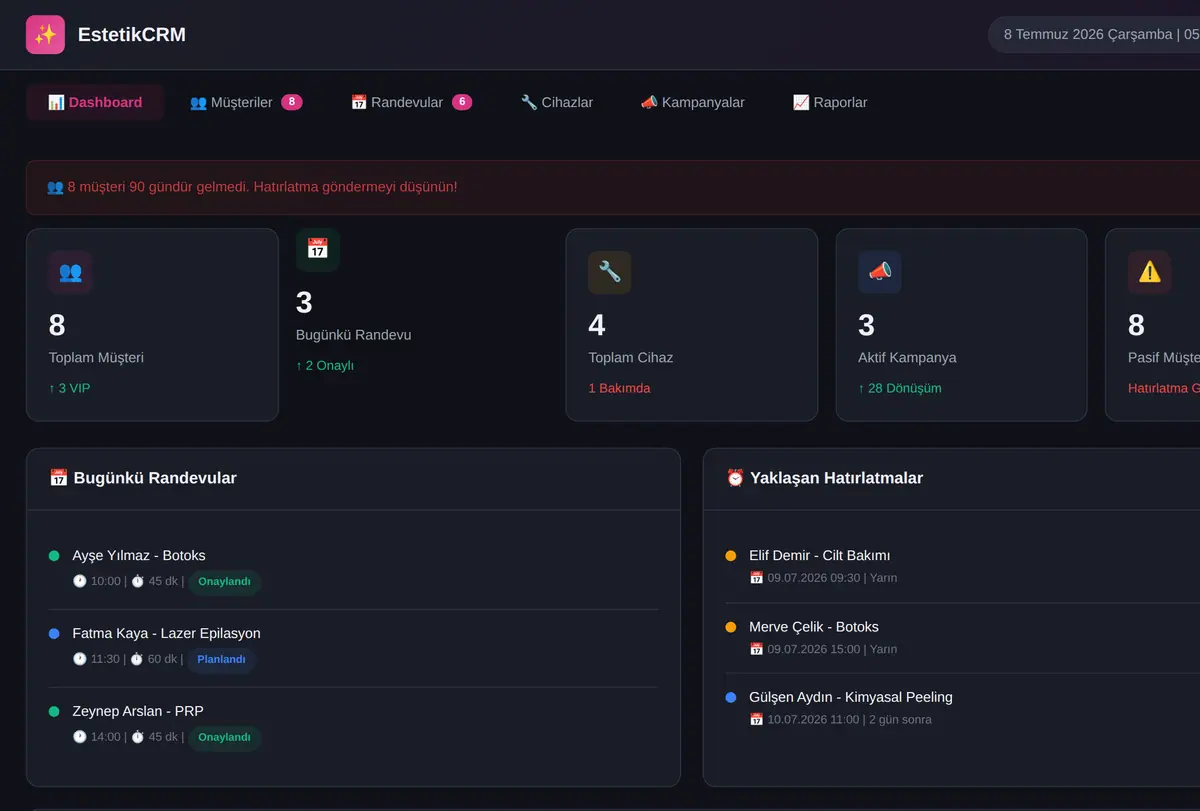
Task: Click the Pasif Müşteri warning icon
Action: (x=1150, y=272)
